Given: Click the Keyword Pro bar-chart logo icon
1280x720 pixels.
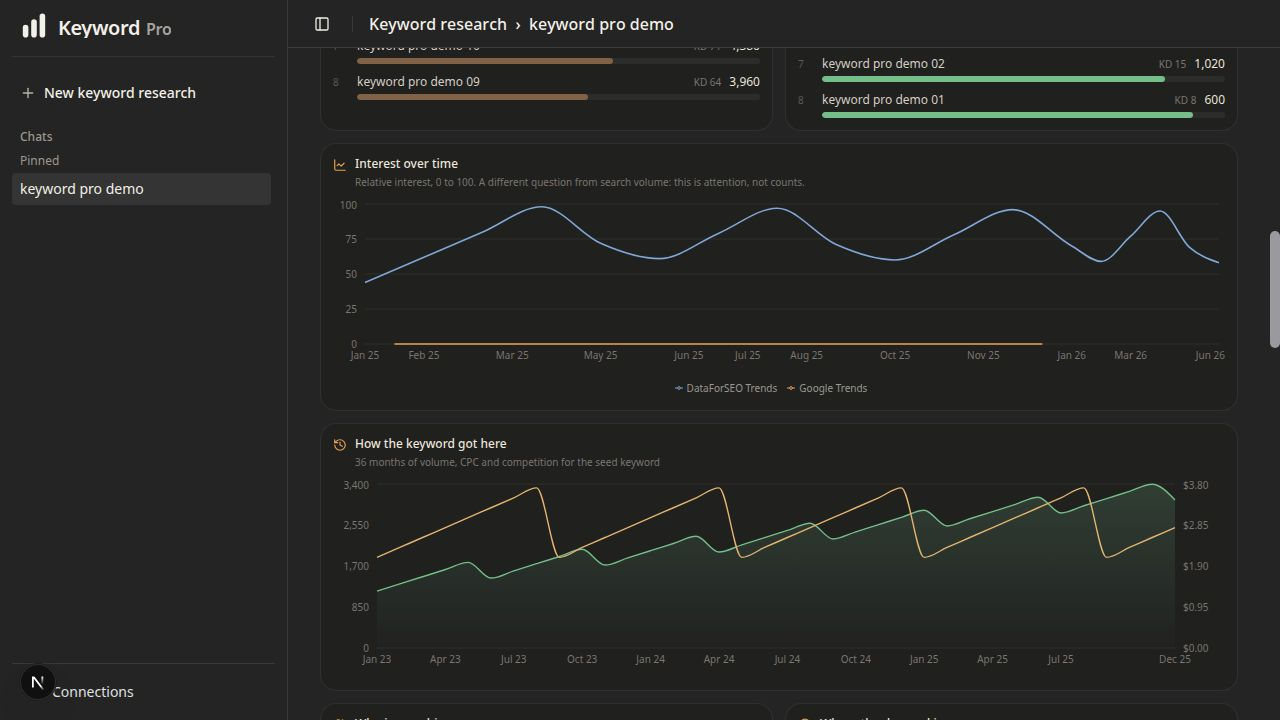Looking at the screenshot, I should [34, 26].
